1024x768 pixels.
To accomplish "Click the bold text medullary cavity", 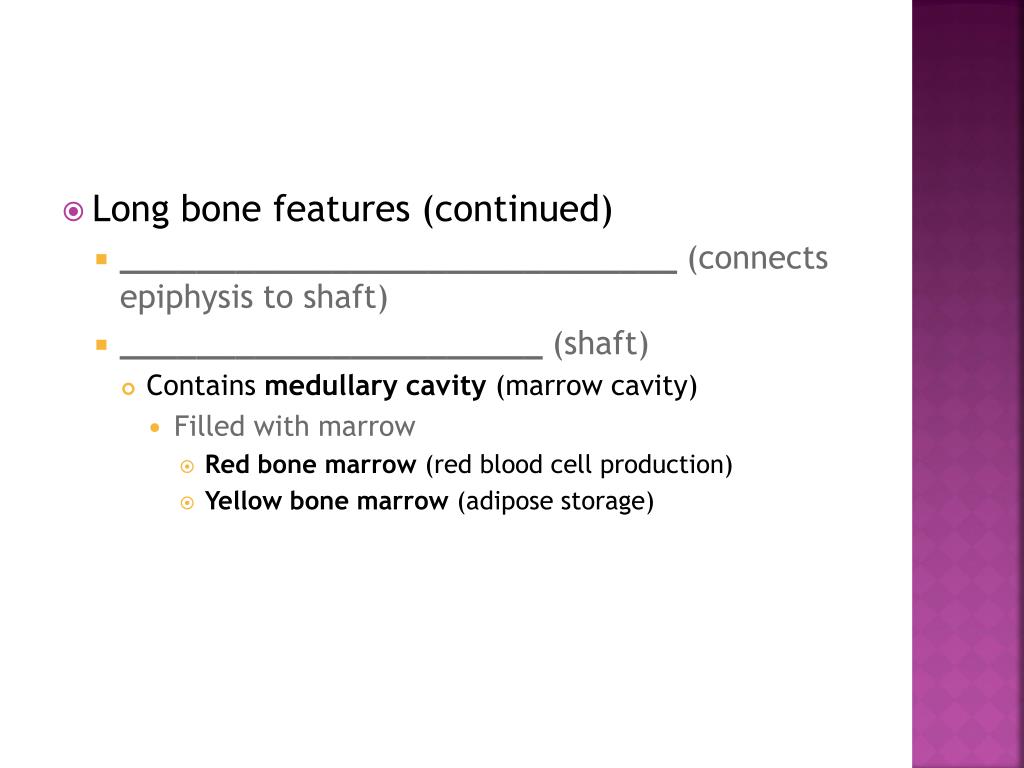I will pyautogui.click(x=376, y=385).
